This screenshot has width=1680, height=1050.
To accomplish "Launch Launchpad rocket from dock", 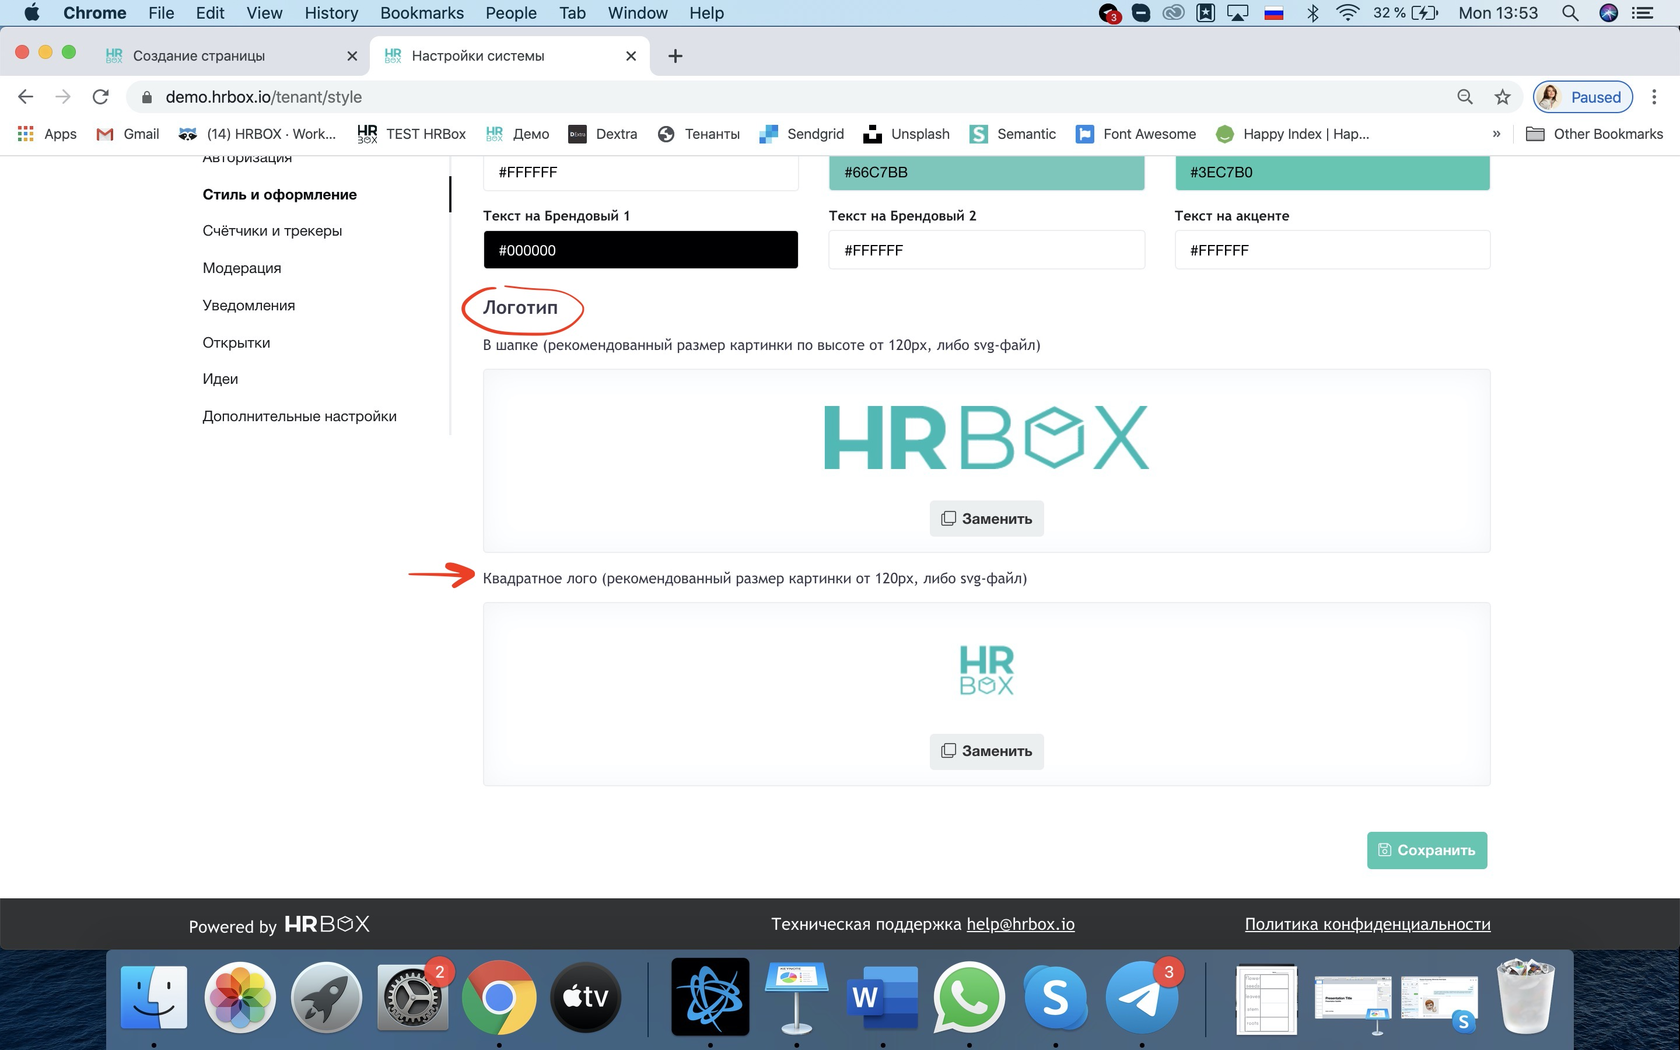I will (326, 997).
